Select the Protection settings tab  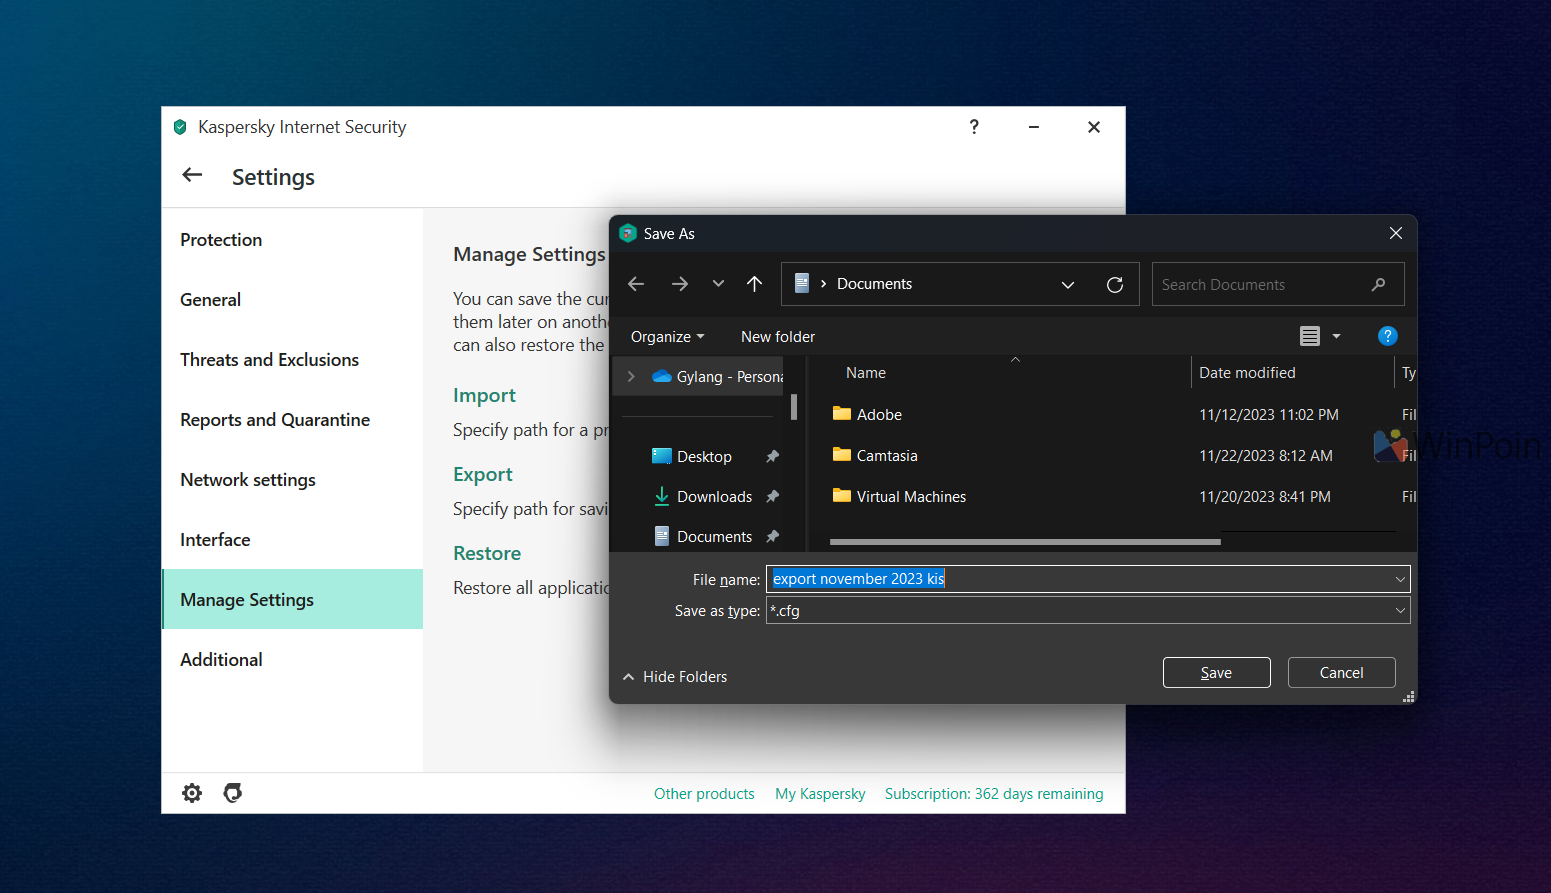coord(221,240)
